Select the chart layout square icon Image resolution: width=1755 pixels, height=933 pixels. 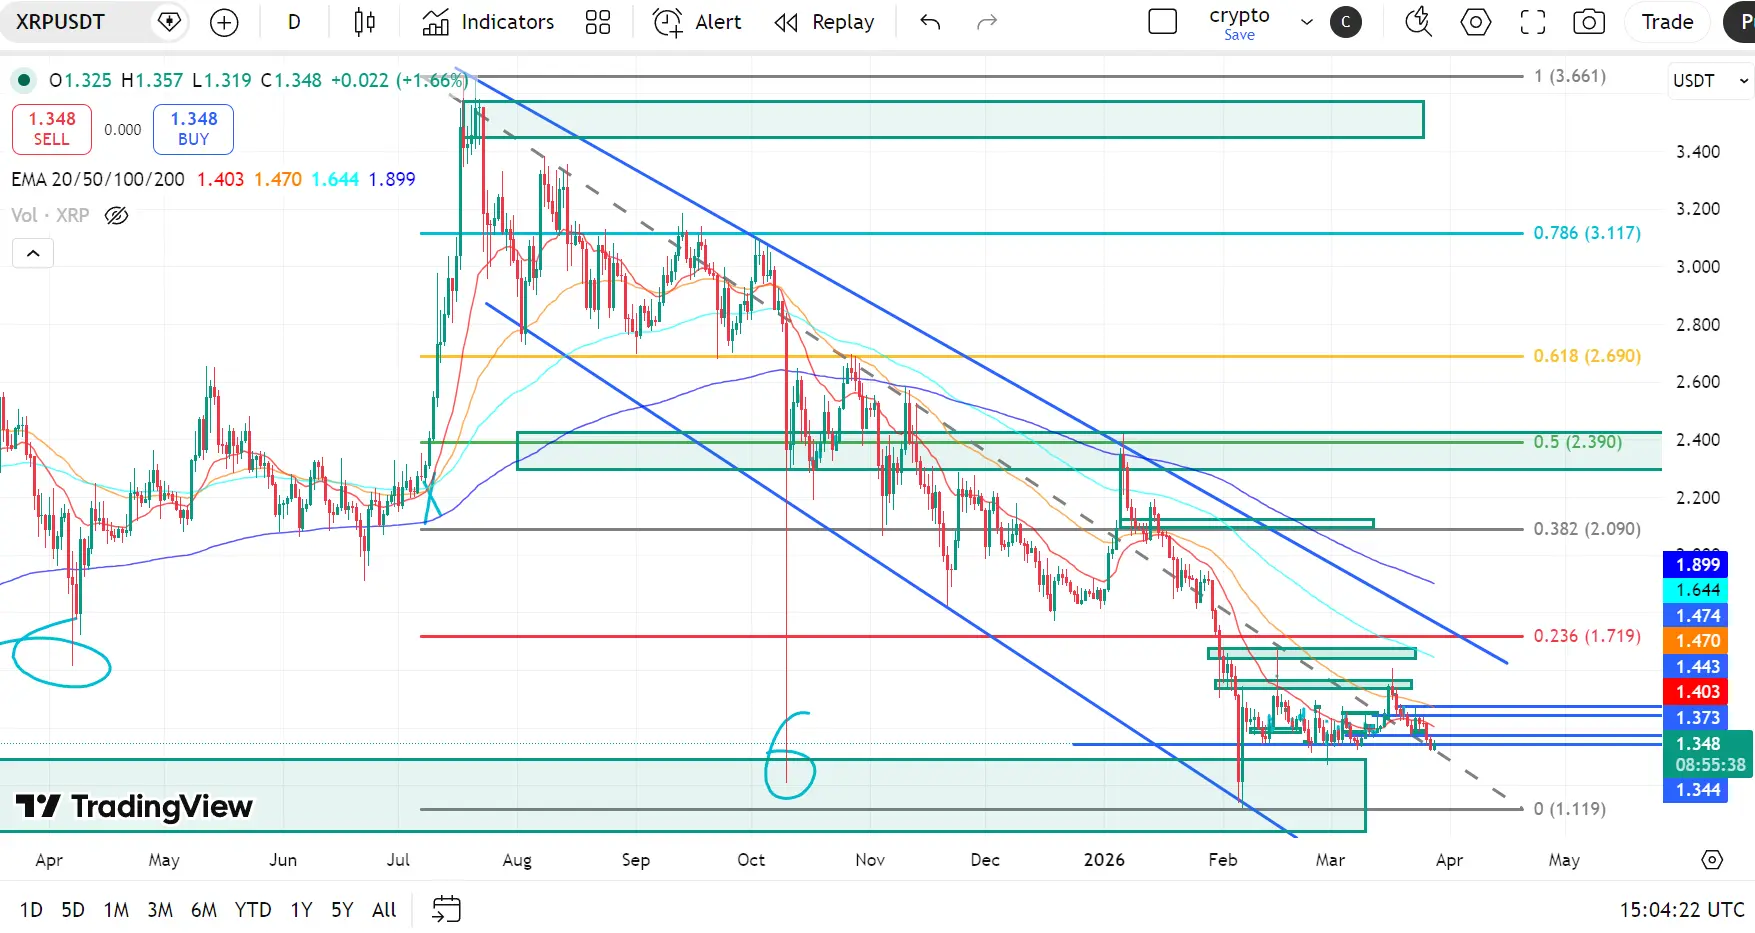1163,22
